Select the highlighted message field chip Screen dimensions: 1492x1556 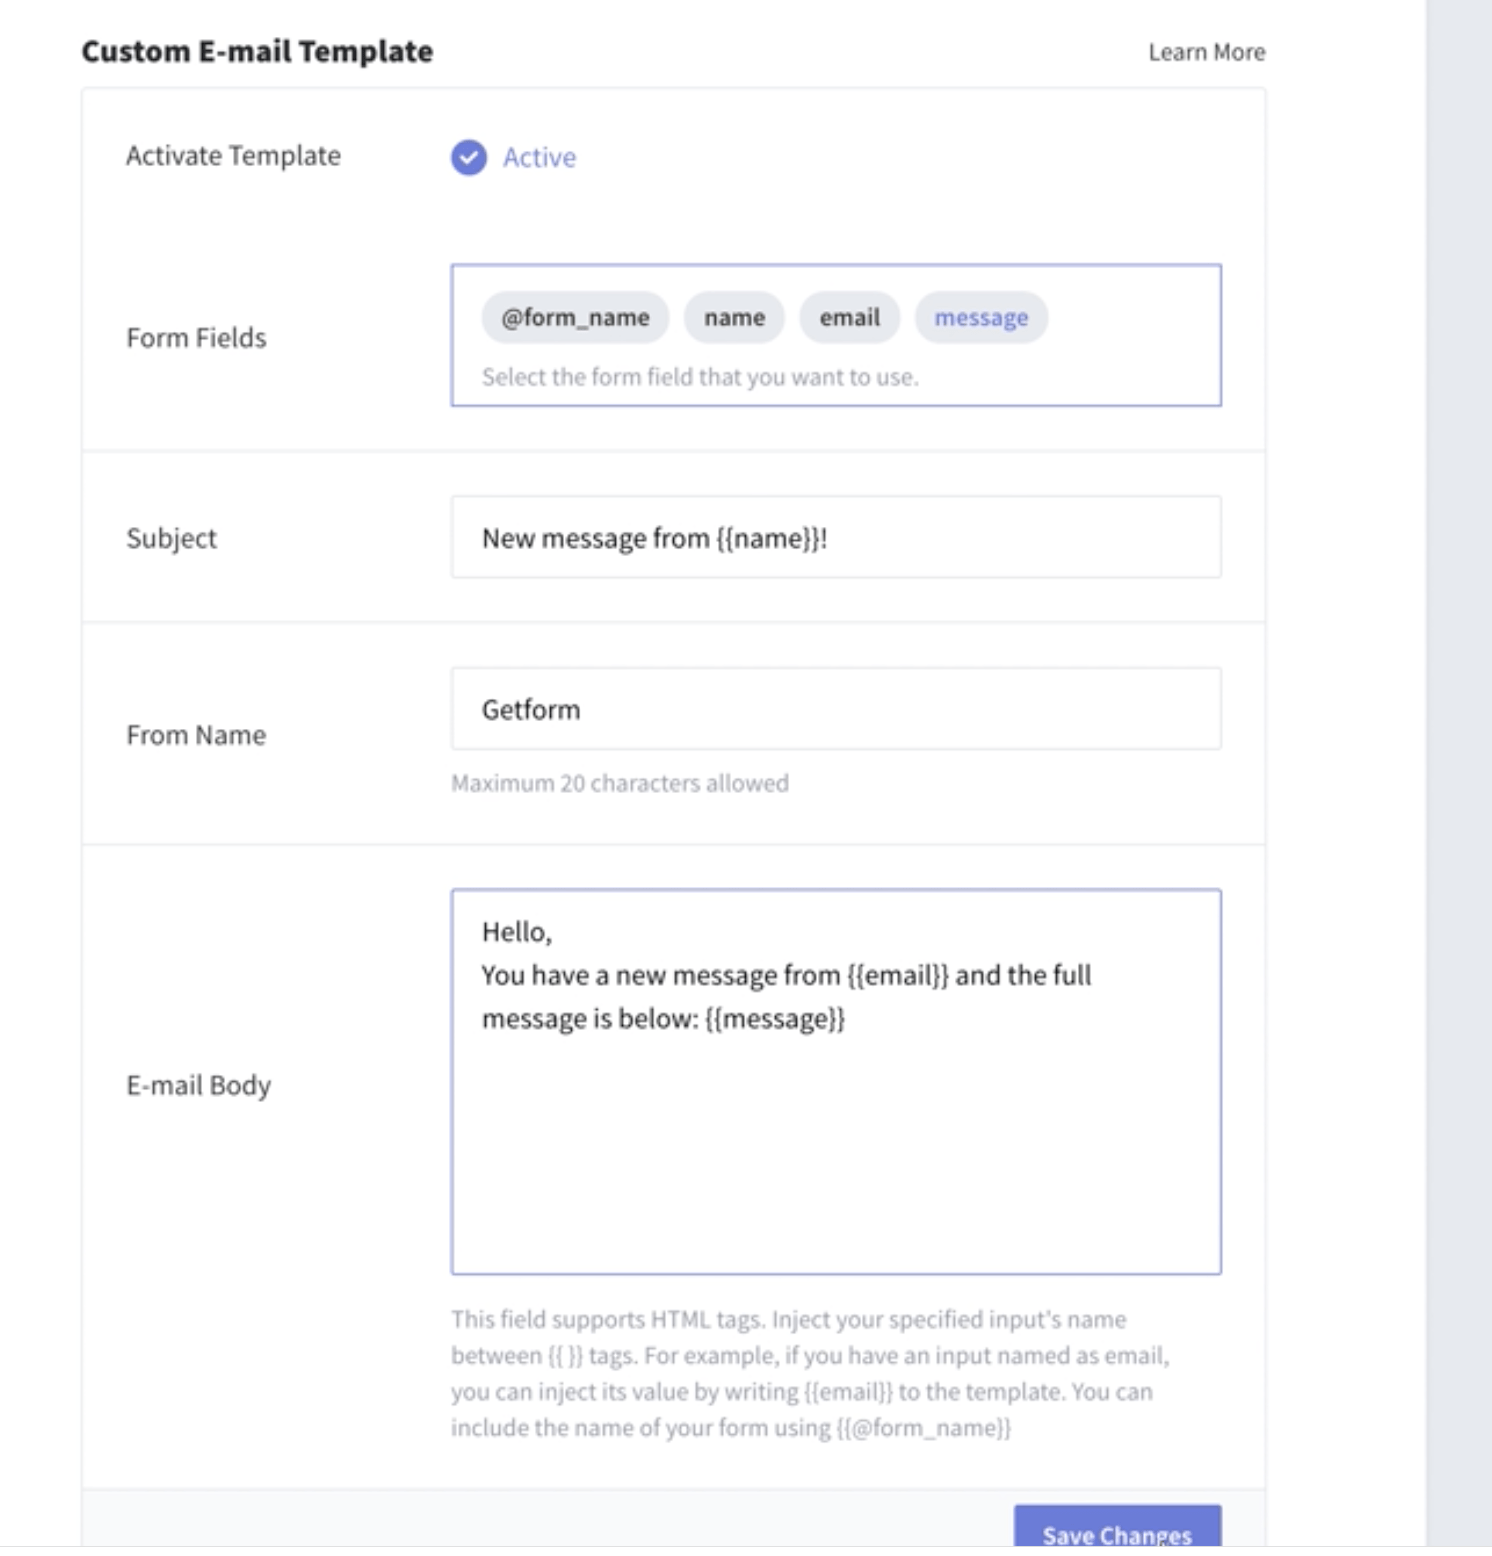(x=981, y=317)
